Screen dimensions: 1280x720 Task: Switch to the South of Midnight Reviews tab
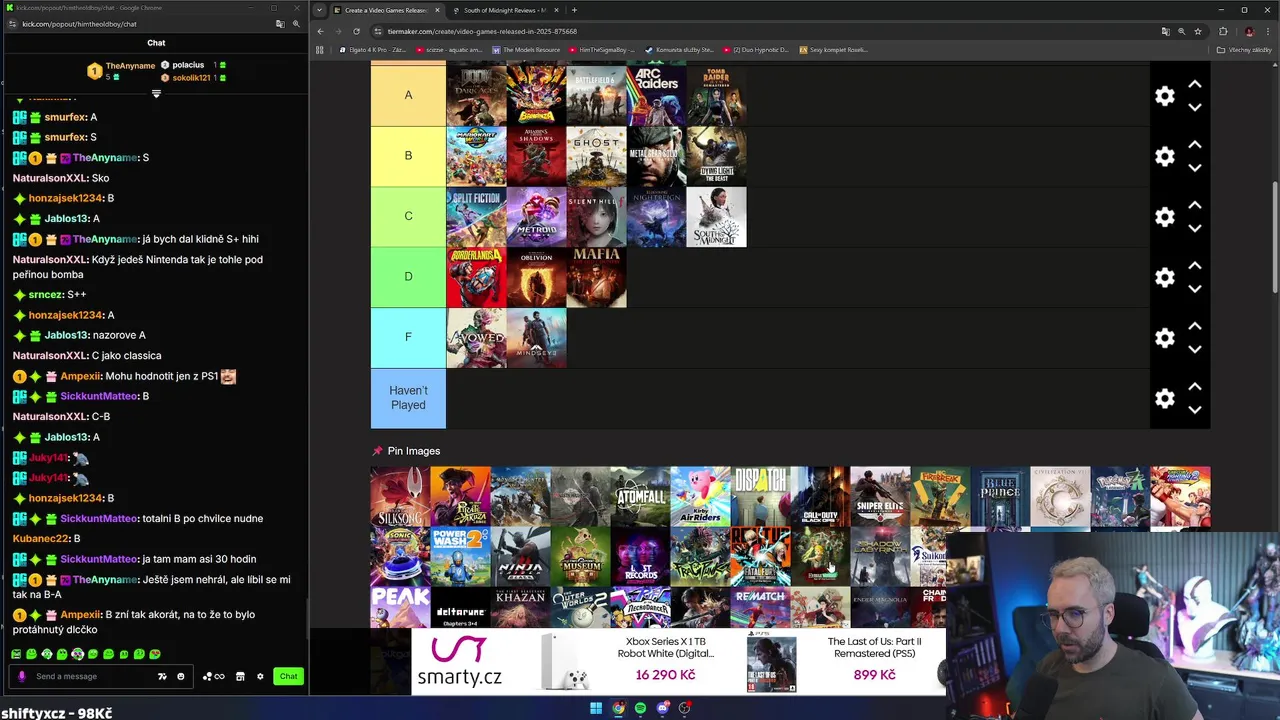[505, 10]
